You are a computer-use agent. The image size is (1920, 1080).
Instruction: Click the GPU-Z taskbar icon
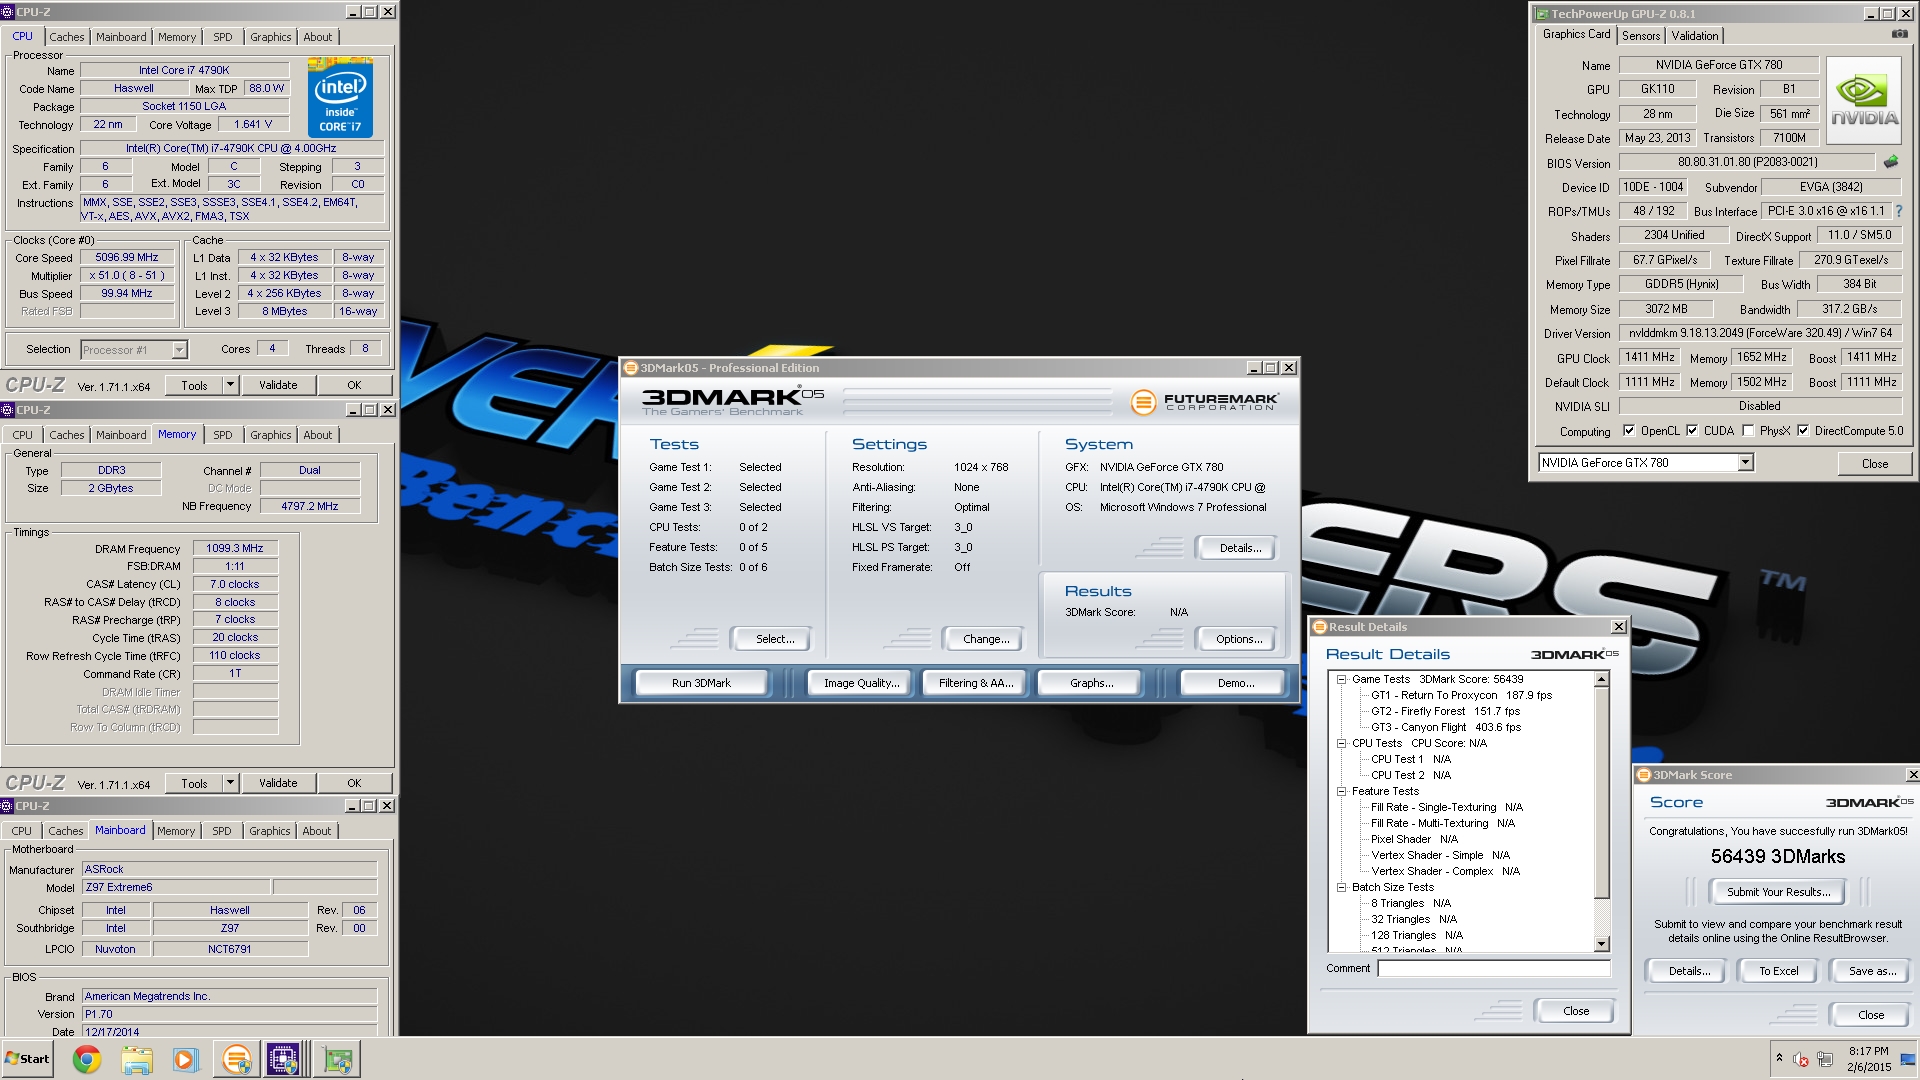click(337, 1059)
